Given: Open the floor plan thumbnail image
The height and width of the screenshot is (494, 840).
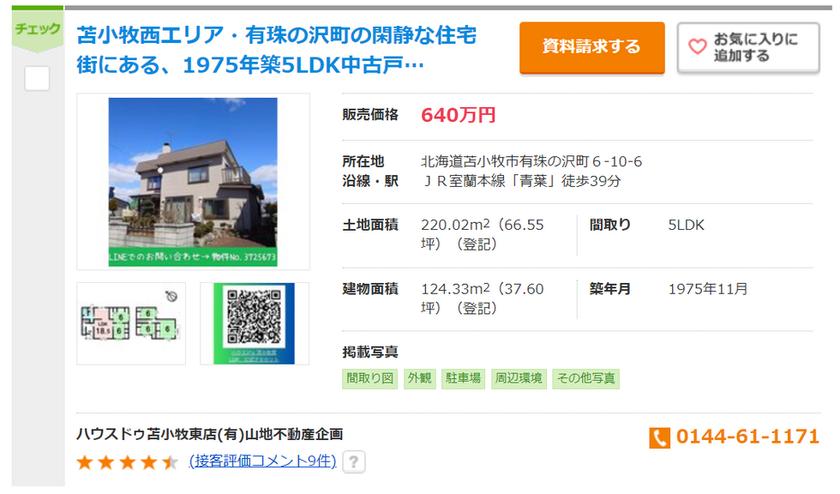Looking at the screenshot, I should [x=132, y=323].
